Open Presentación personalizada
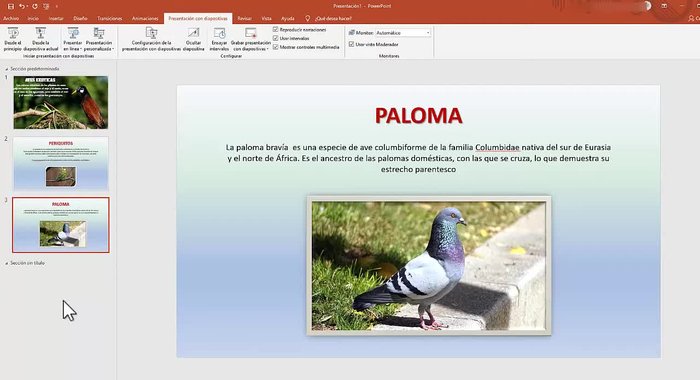This screenshot has width=700, height=380. pos(99,39)
